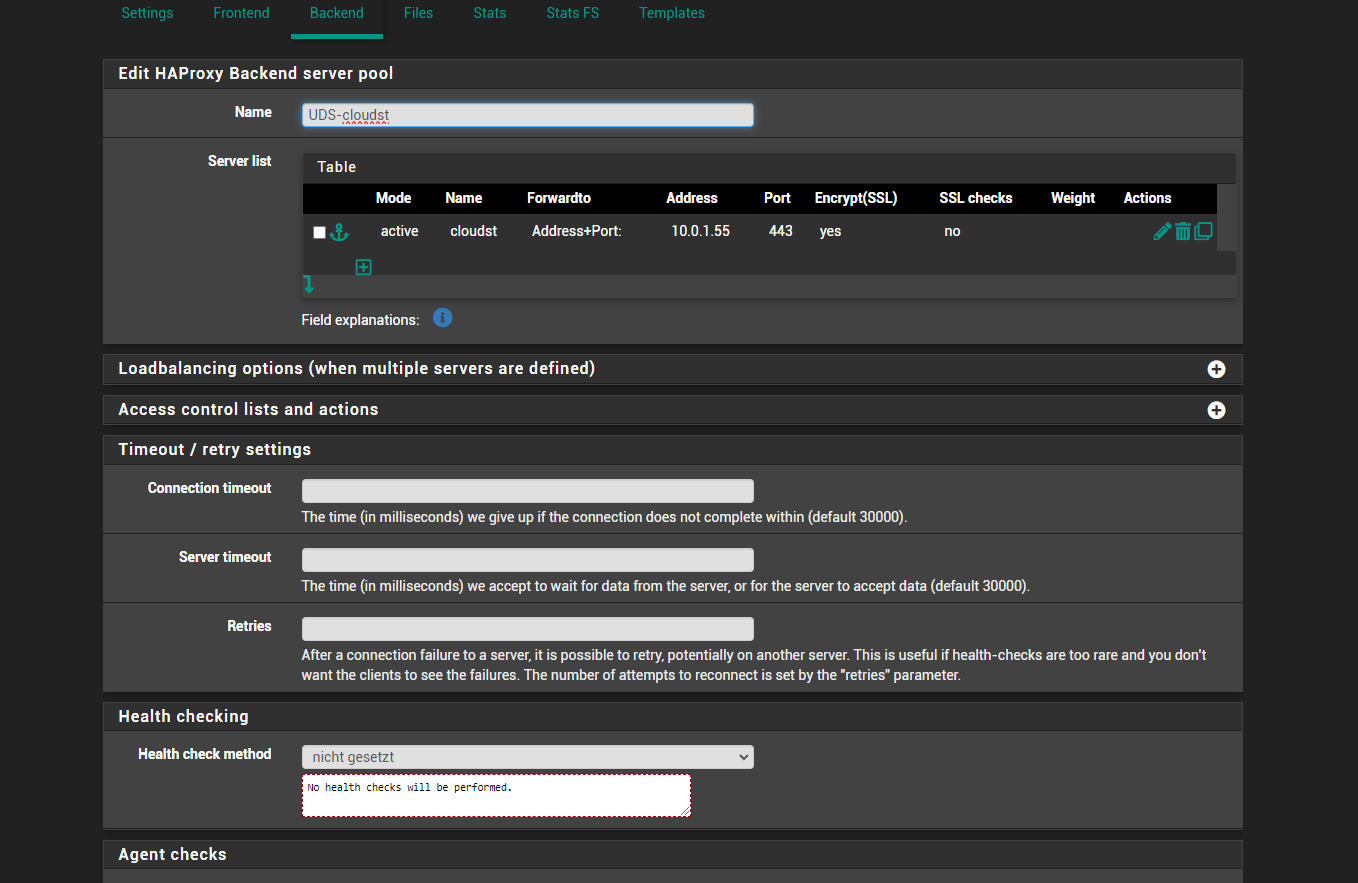Click the port value 443
This screenshot has height=883, width=1358.
click(x=781, y=231)
